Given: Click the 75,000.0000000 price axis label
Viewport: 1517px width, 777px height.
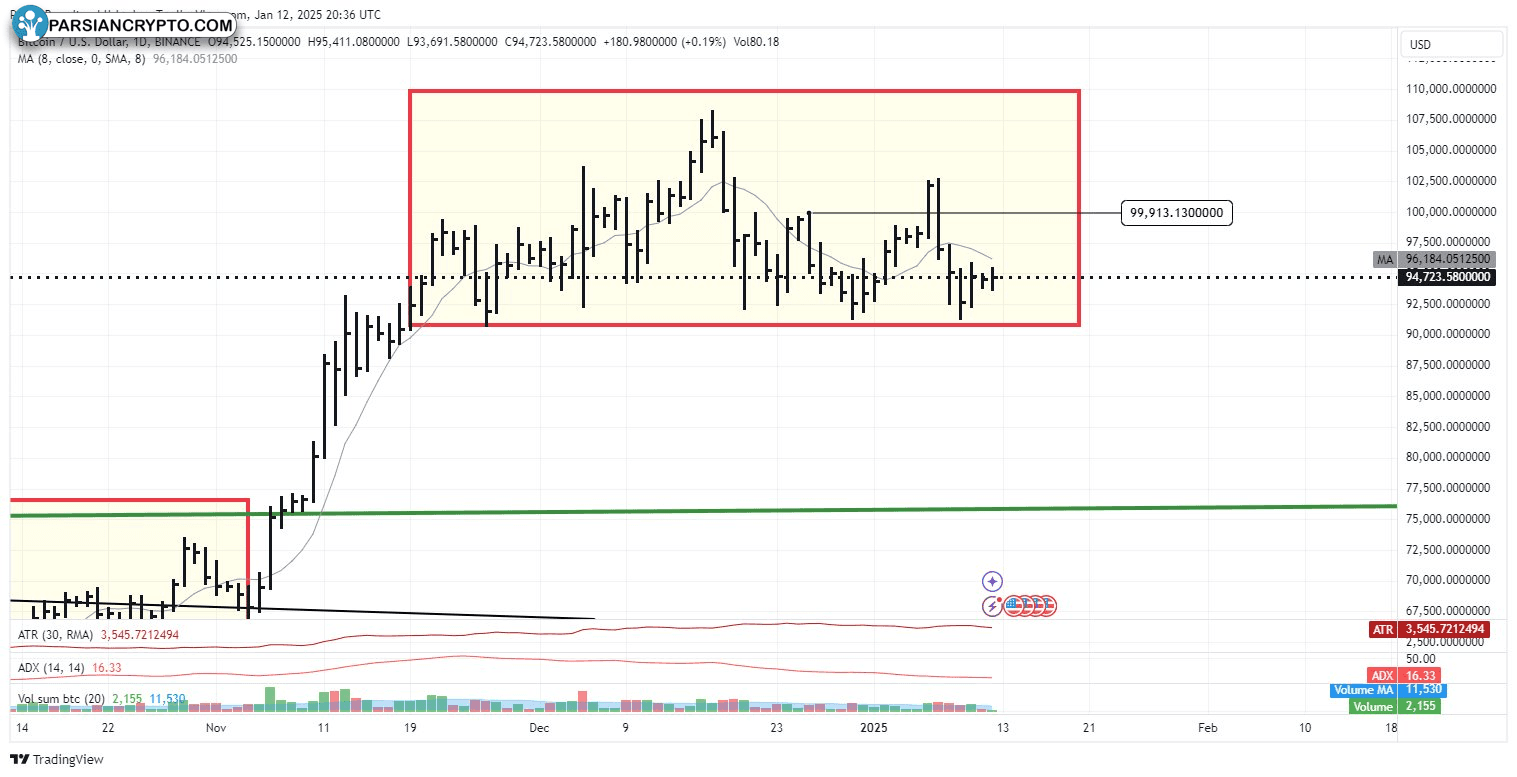Looking at the screenshot, I should [1450, 519].
